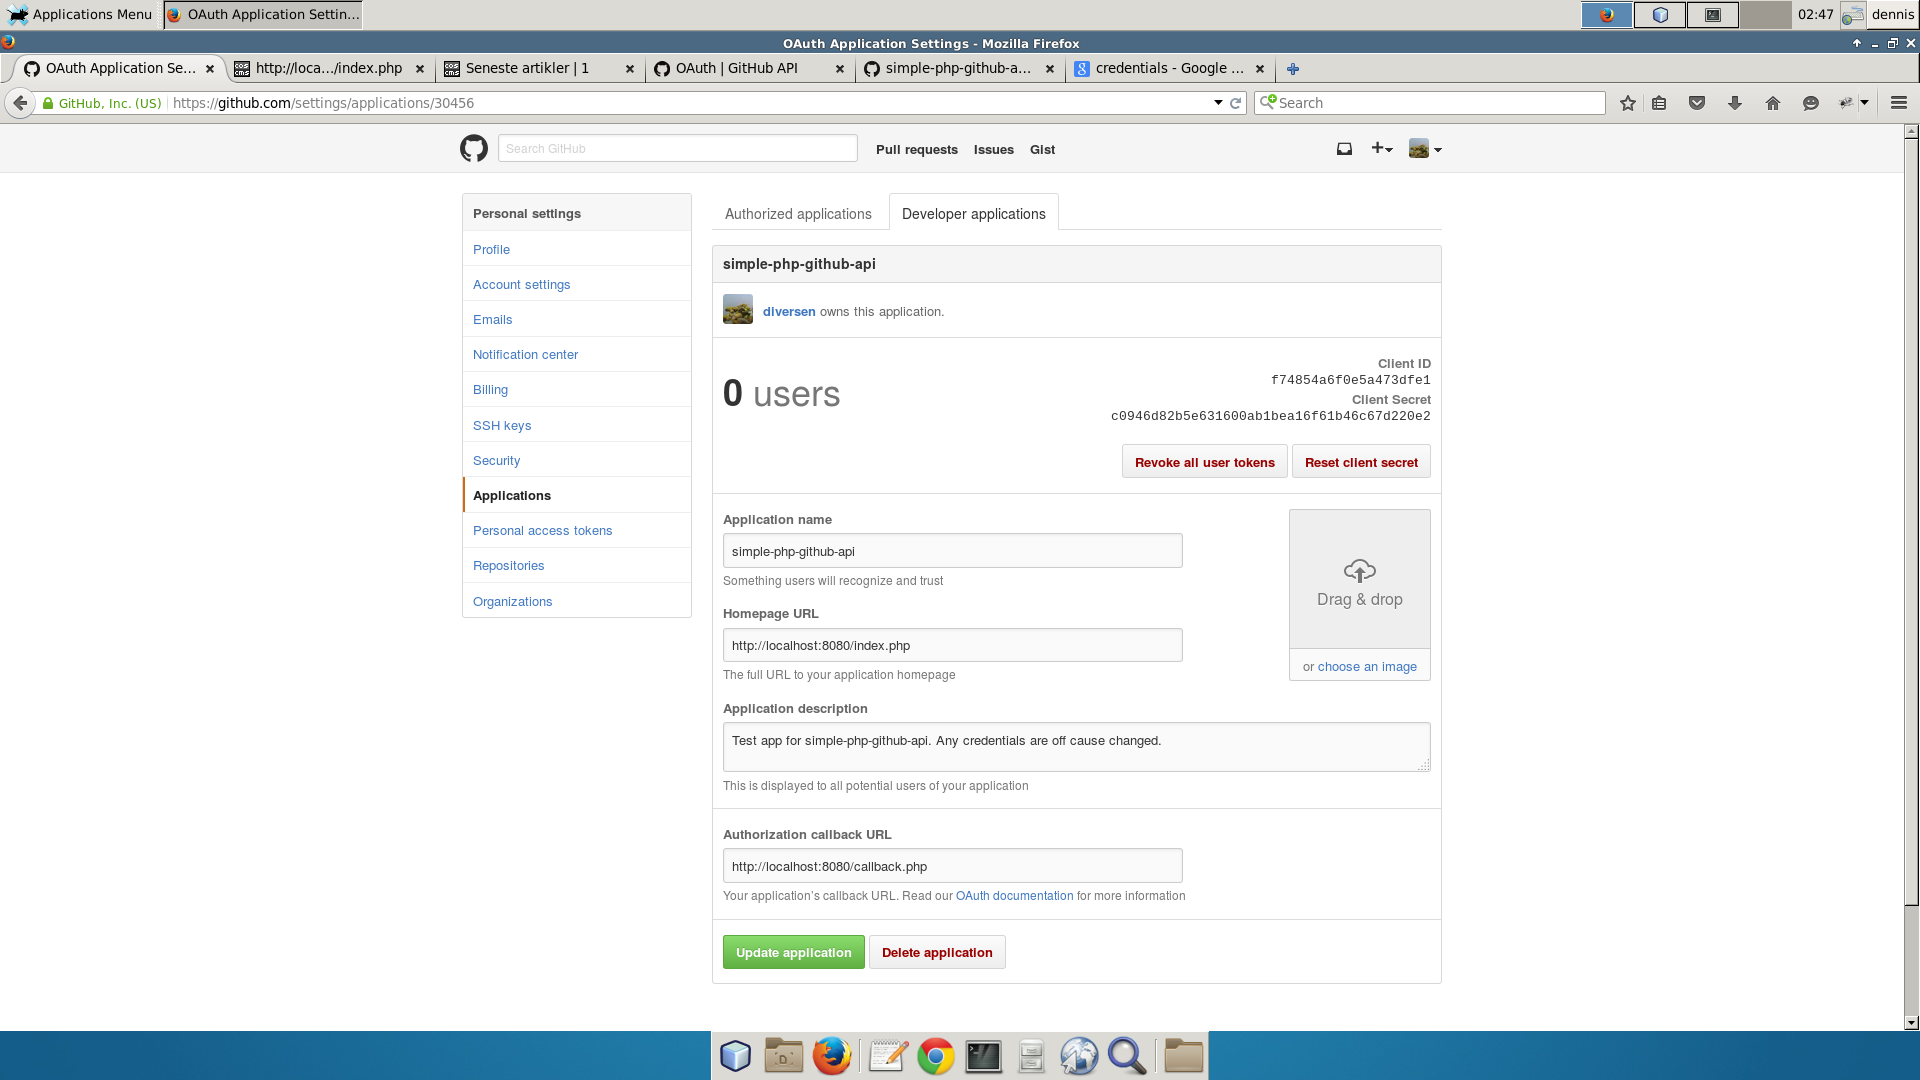This screenshot has height=1080, width=1920.
Task: Expand the Firebug dropdown arrow
Action: pos(1865,103)
